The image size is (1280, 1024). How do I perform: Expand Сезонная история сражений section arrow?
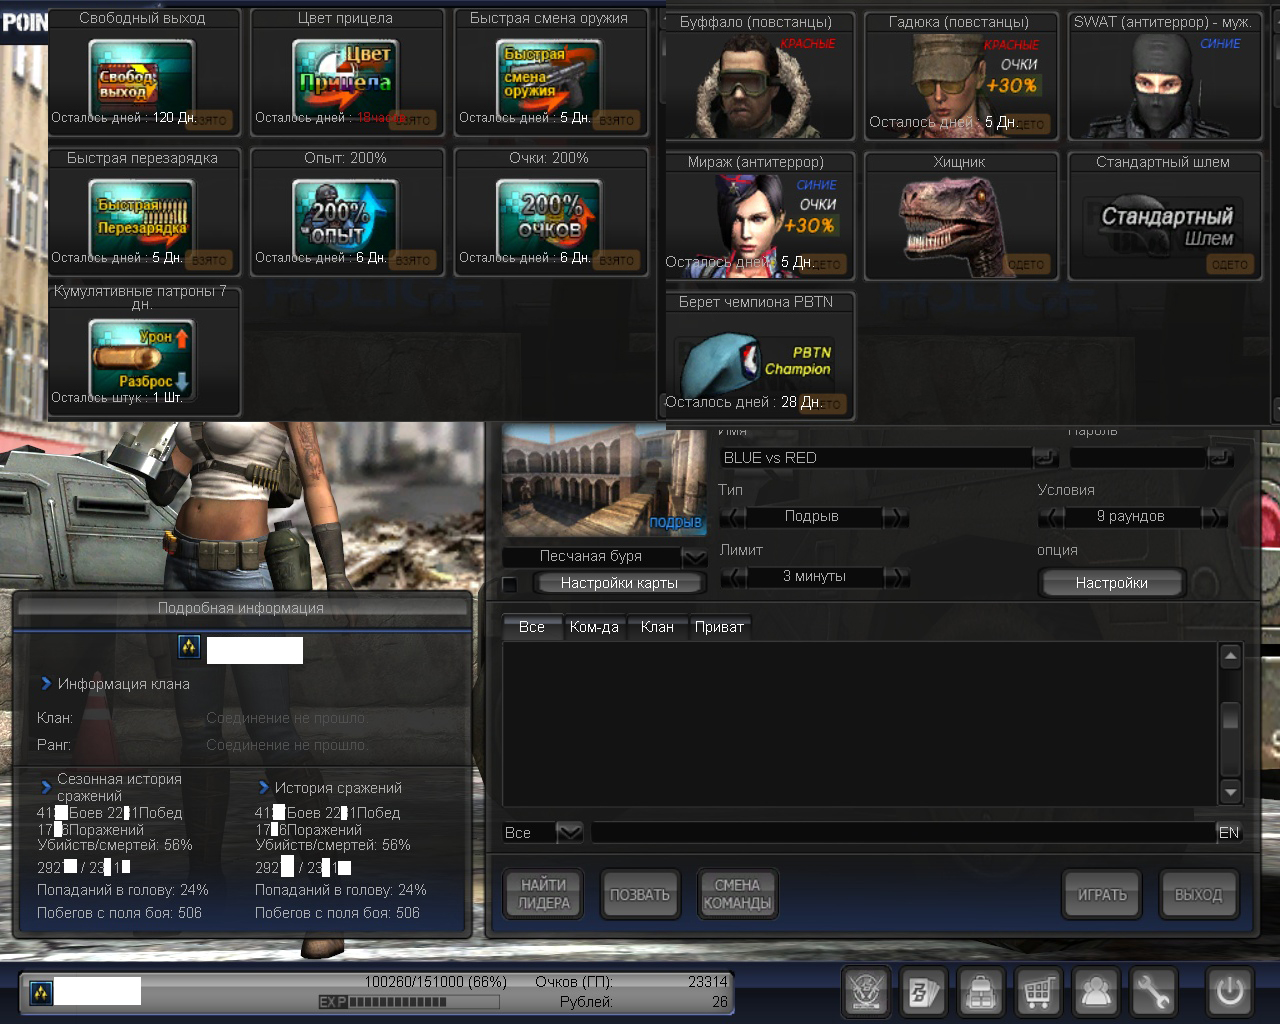coord(46,787)
